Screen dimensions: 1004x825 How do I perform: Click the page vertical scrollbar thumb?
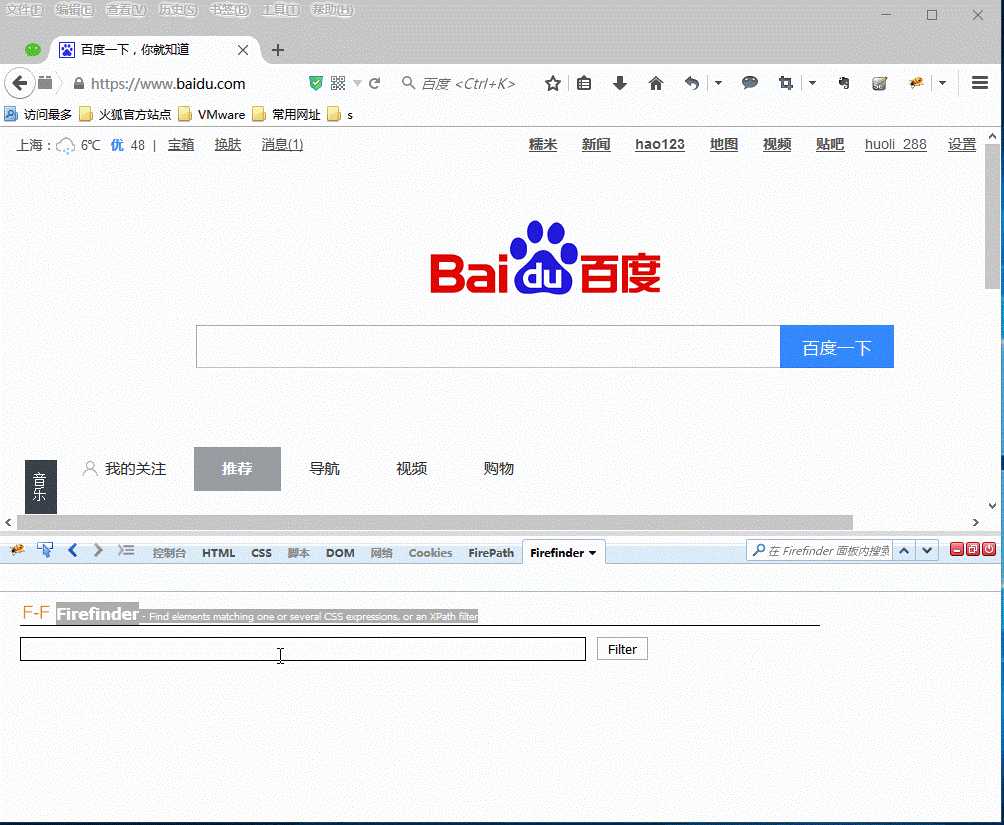pos(992,216)
